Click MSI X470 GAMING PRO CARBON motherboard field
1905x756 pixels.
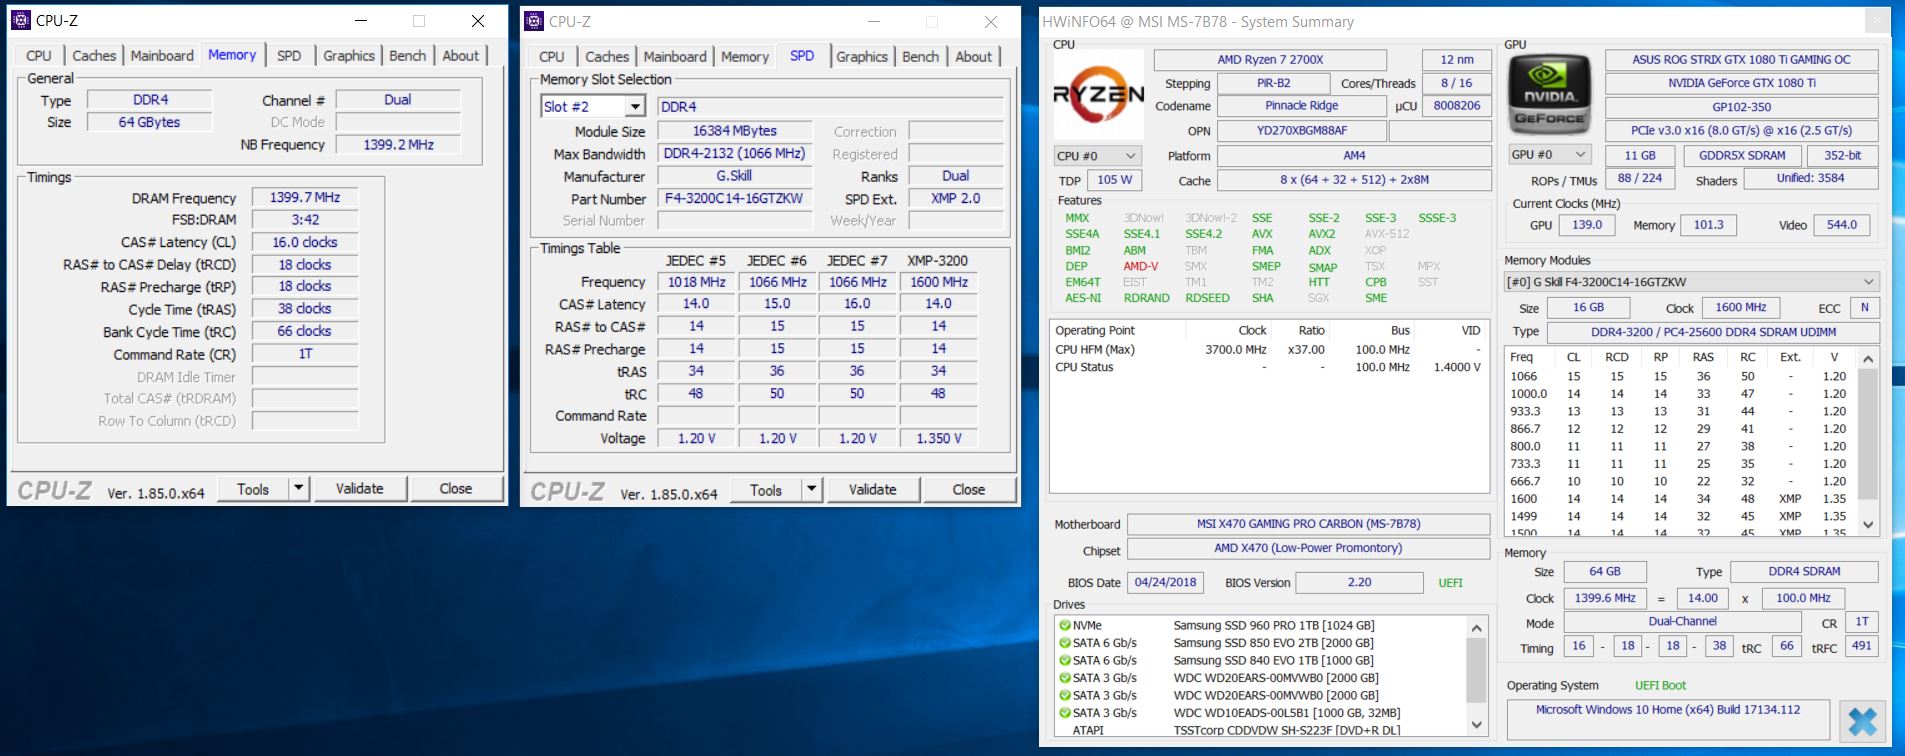pyautogui.click(x=1308, y=524)
